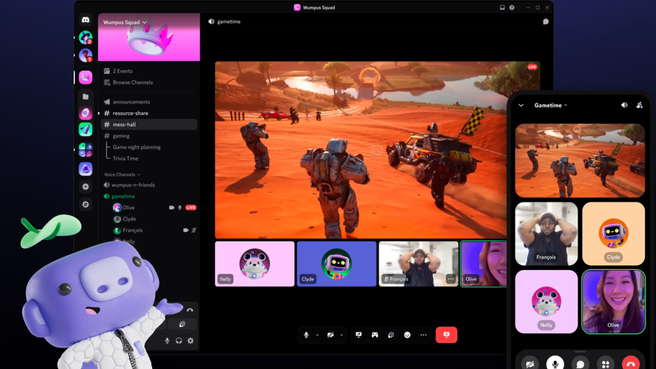Screen dimensions: 656x369
Task: Select Clyde's orange tile on mobile
Action: tap(614, 234)
